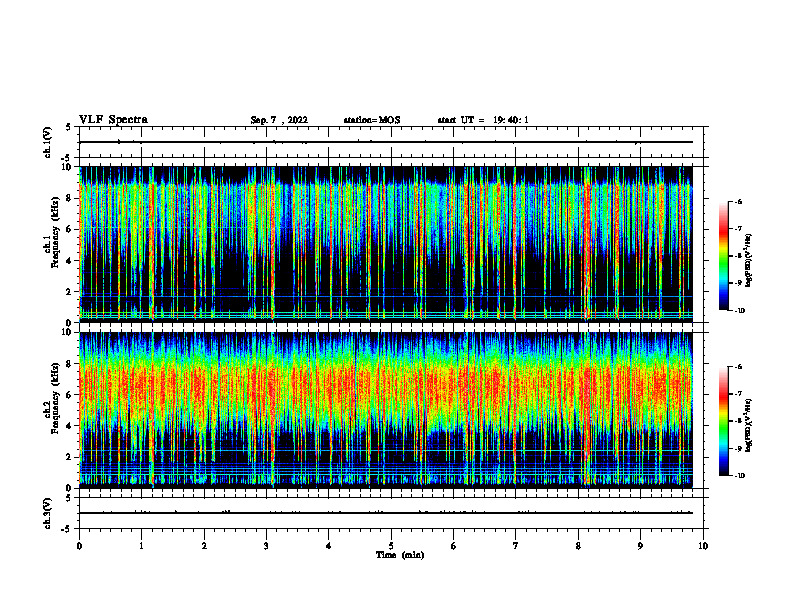This screenshot has width=792, height=612.
Task: Click the ch.3 voltage waveform trace
Action: 386,513
